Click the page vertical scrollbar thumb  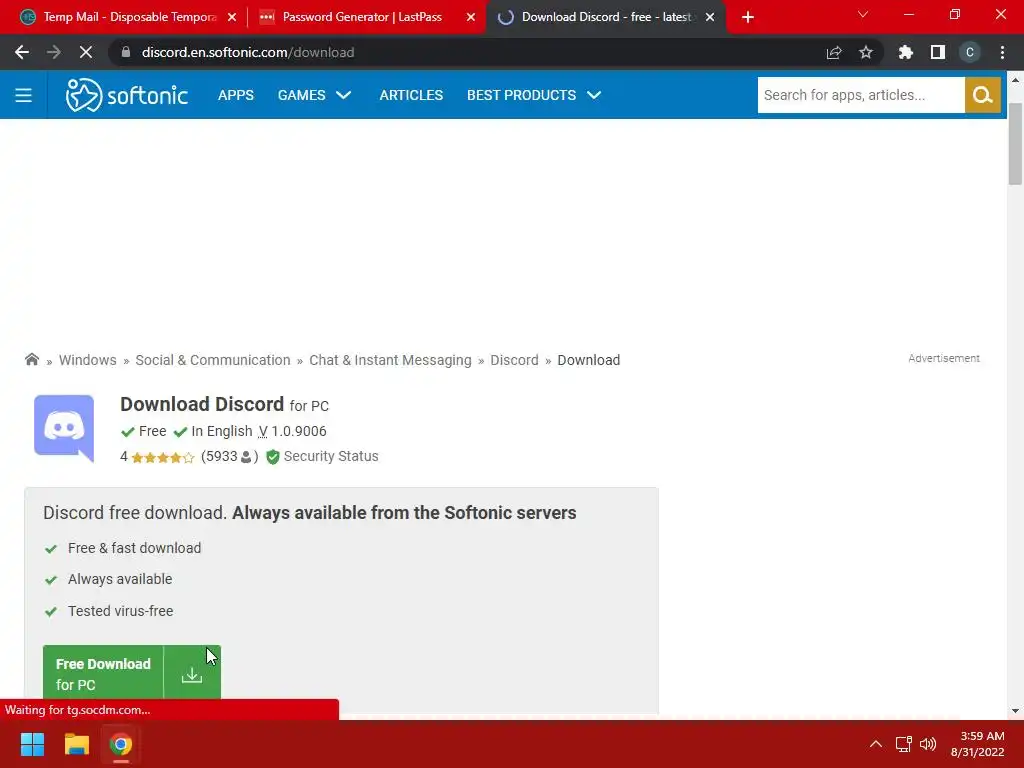click(x=1015, y=144)
